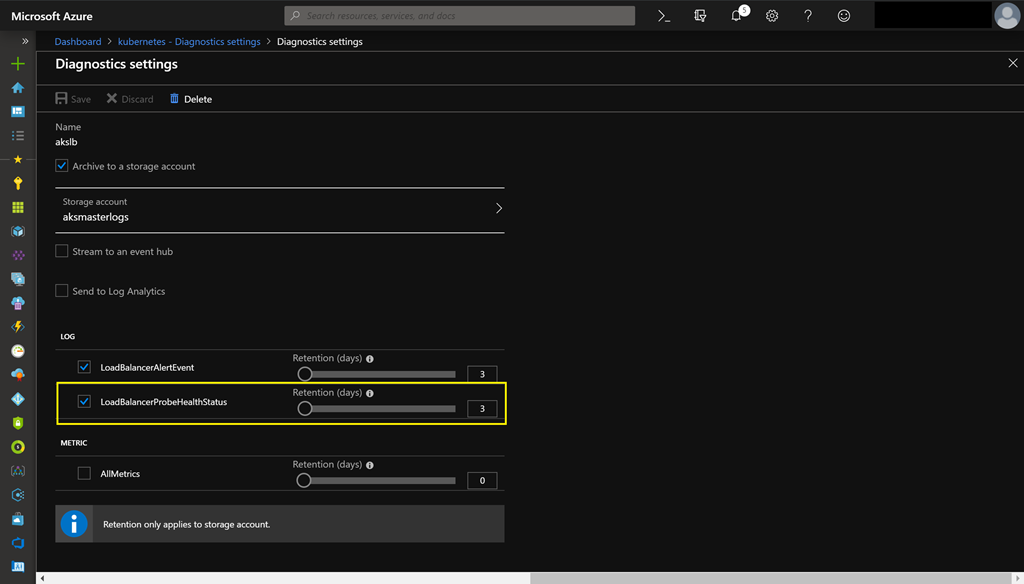Open directory and subscription filter icon
The width and height of the screenshot is (1024, 584).
coord(700,16)
